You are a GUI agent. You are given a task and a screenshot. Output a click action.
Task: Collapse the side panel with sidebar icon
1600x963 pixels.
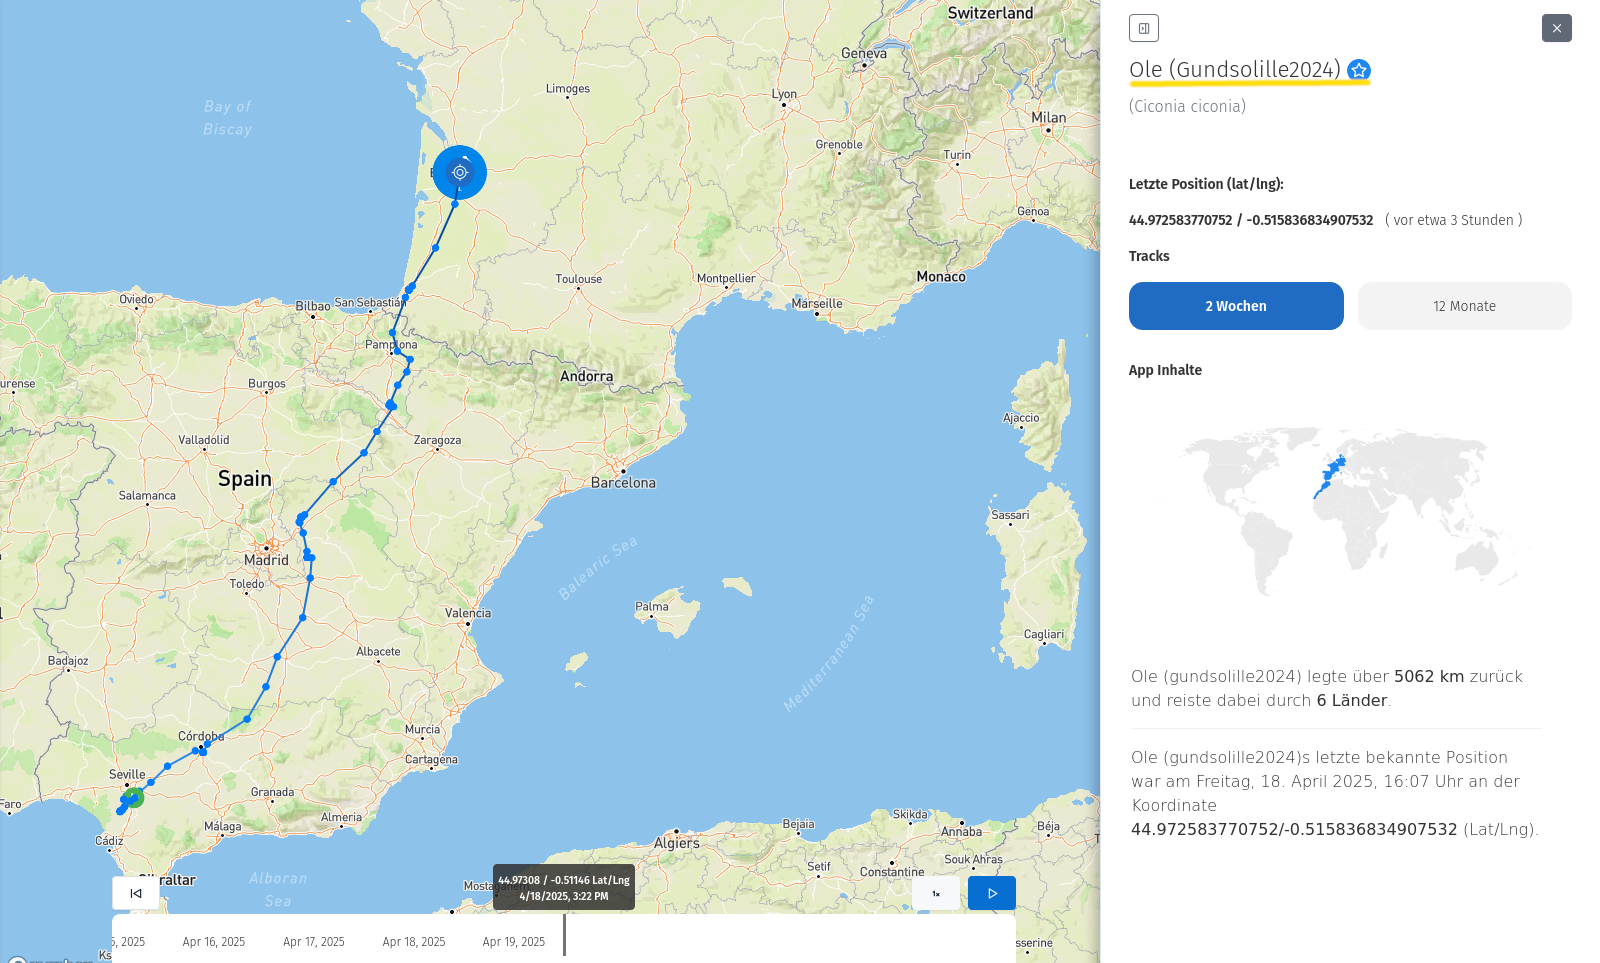[1143, 28]
